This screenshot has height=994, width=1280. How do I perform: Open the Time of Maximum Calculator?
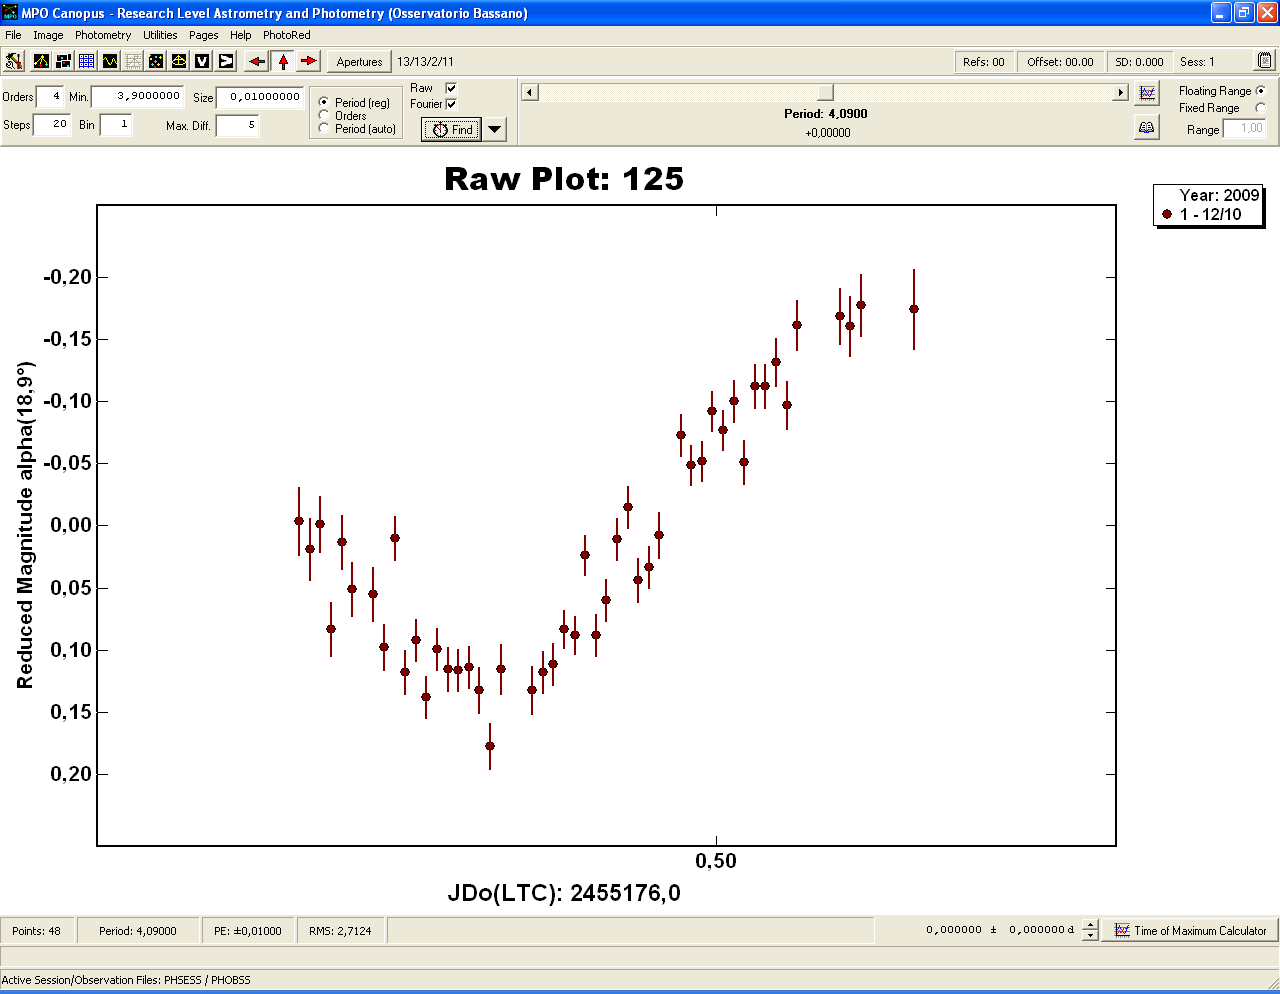tap(1190, 930)
